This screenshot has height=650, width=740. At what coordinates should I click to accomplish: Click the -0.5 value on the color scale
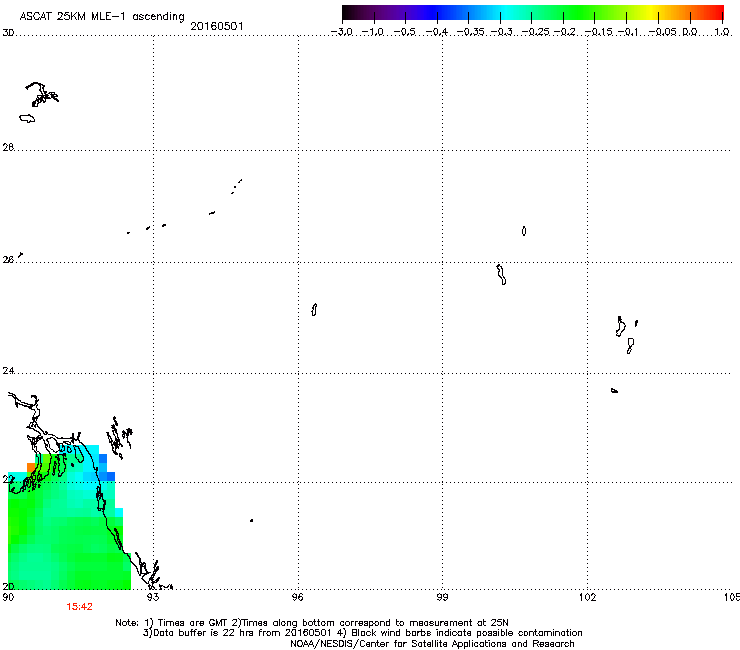click(404, 32)
